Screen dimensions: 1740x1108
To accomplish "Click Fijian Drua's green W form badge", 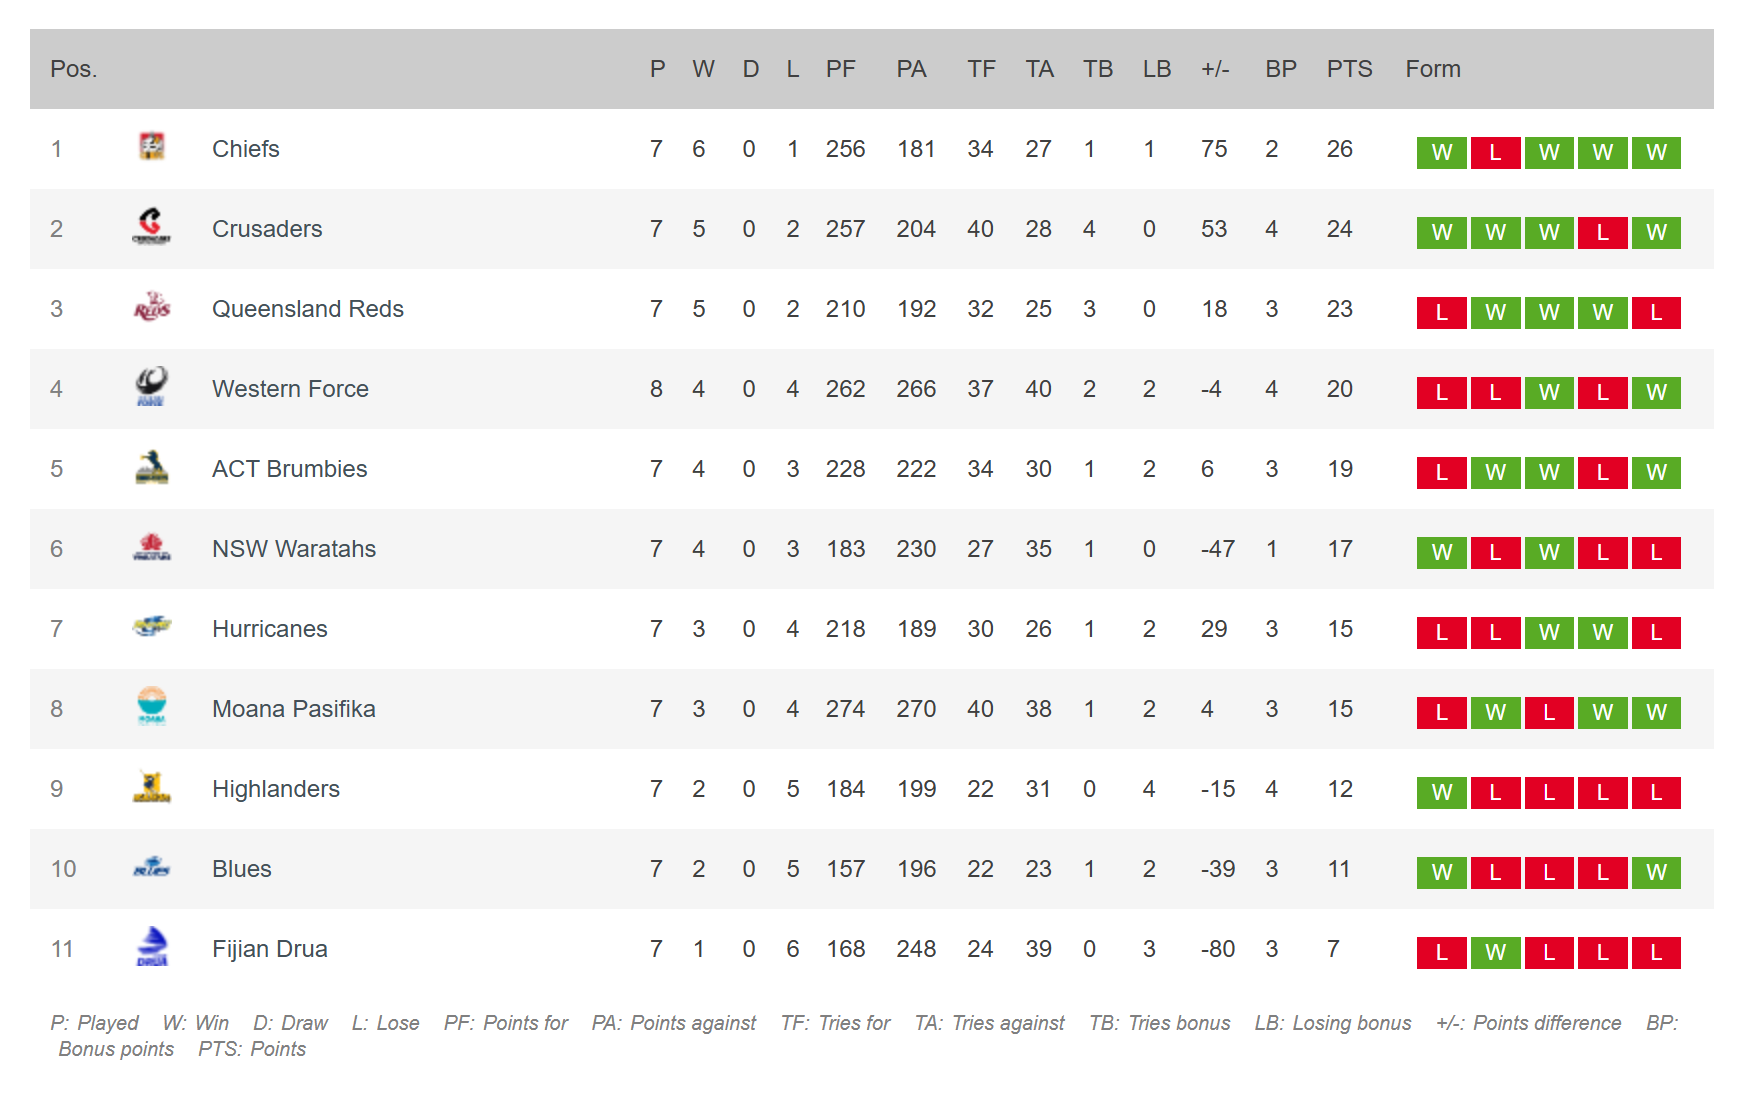I will [x=1495, y=953].
